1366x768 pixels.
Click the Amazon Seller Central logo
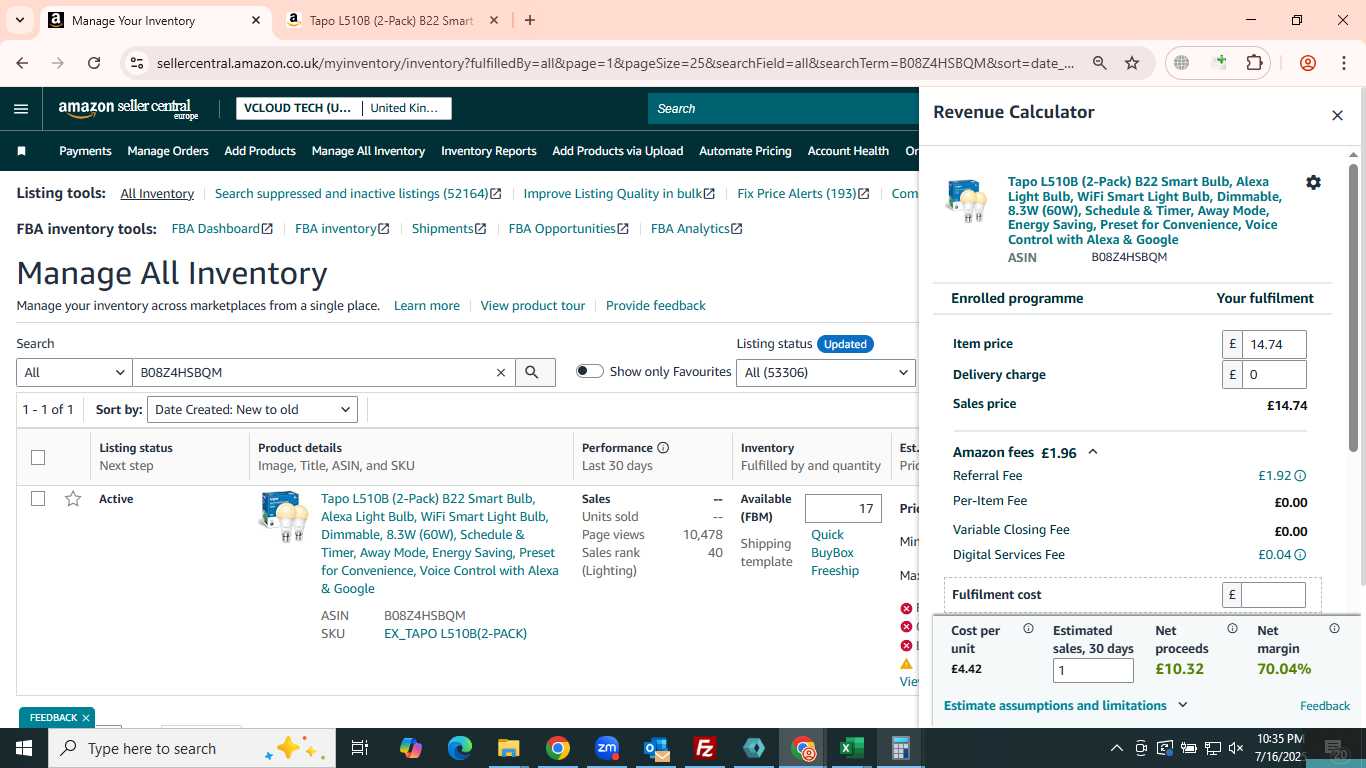tap(129, 109)
